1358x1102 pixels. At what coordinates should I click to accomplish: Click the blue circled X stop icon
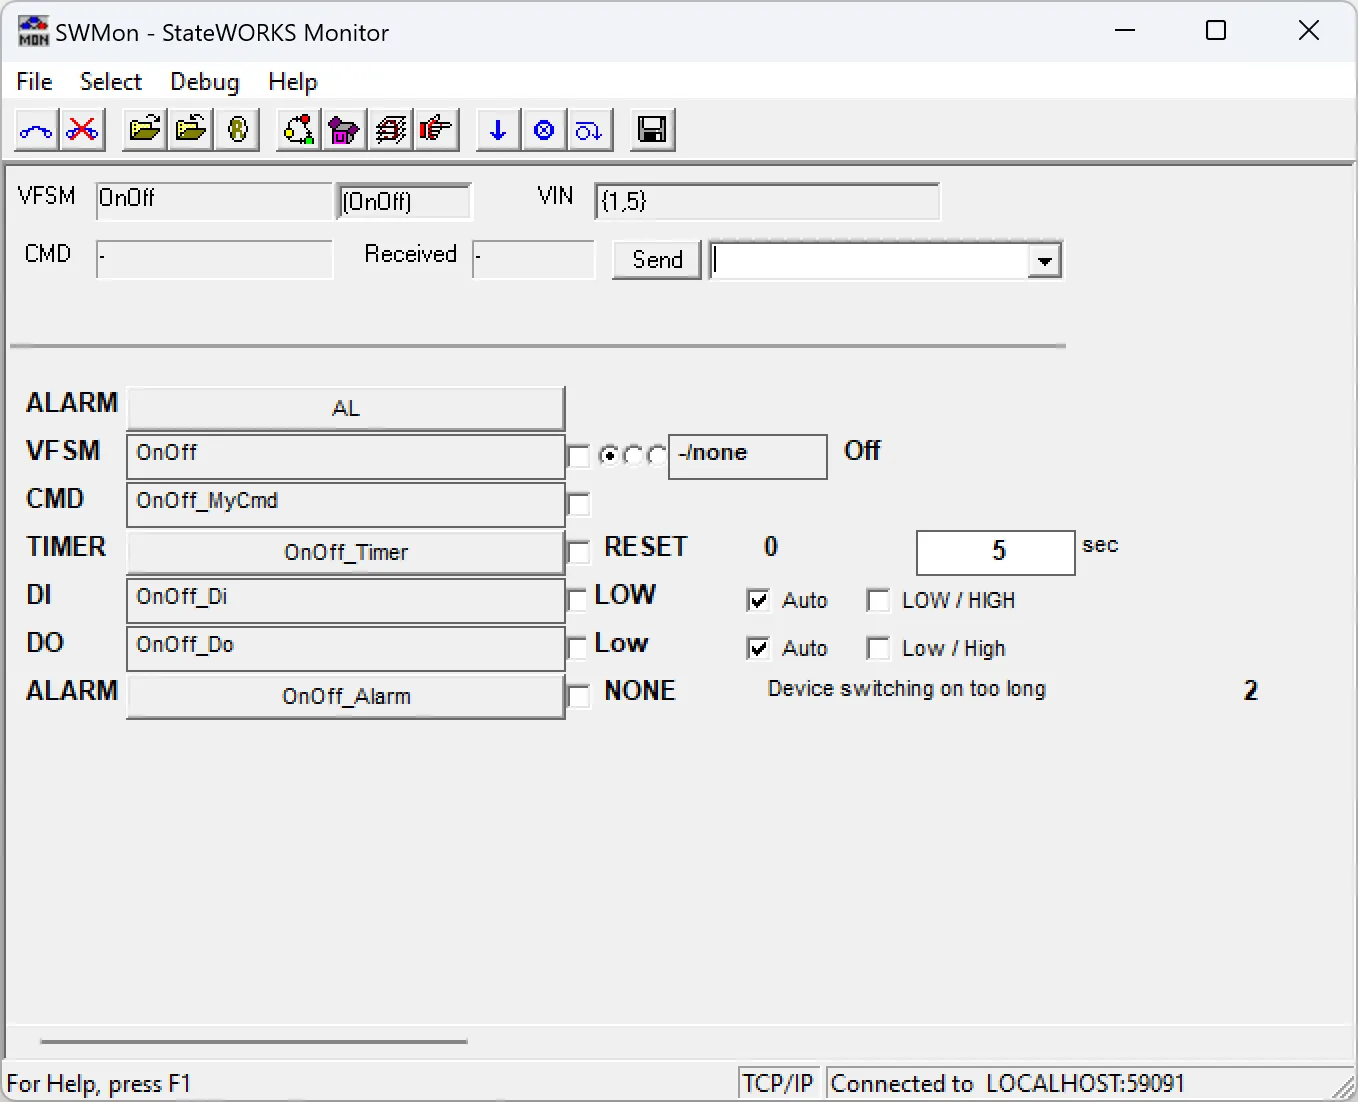(x=544, y=130)
